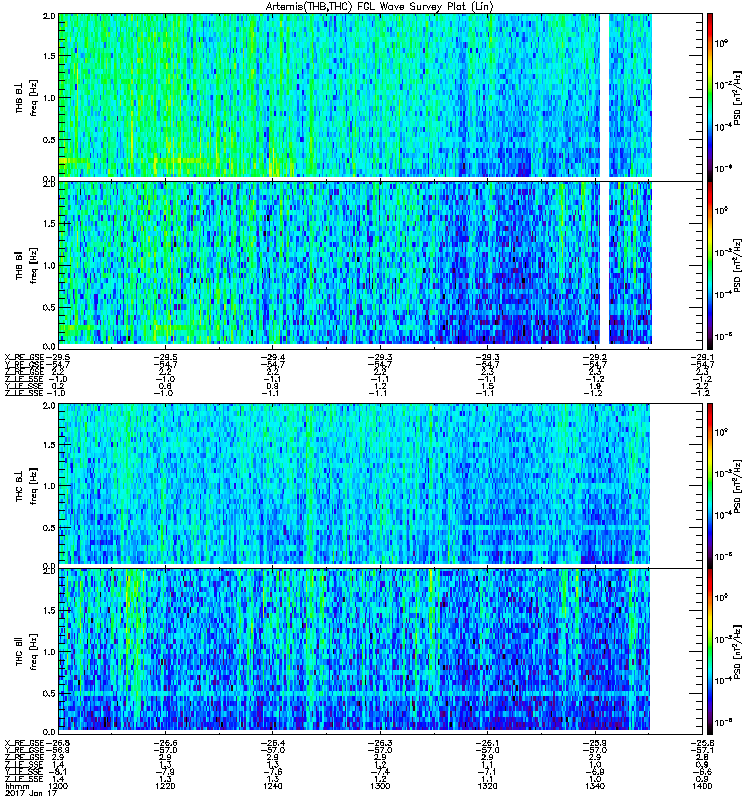Click the THC X_RE_GSE value -26.8

point(58,743)
